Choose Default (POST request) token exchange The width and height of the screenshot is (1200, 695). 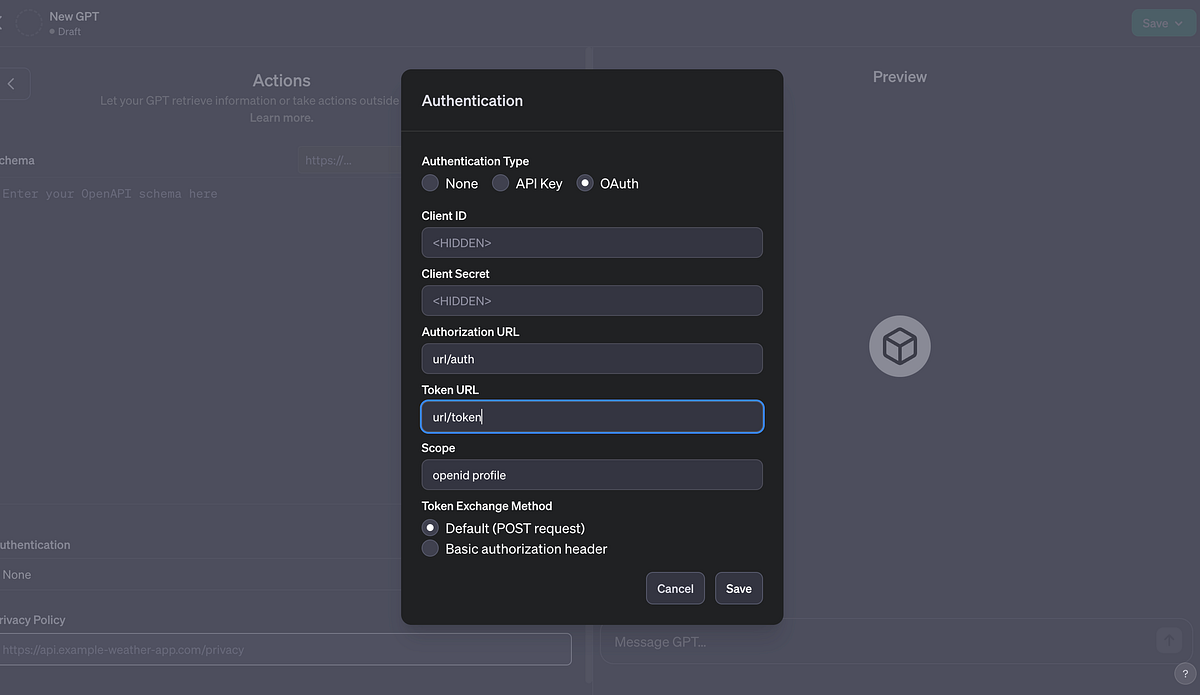[x=430, y=527]
